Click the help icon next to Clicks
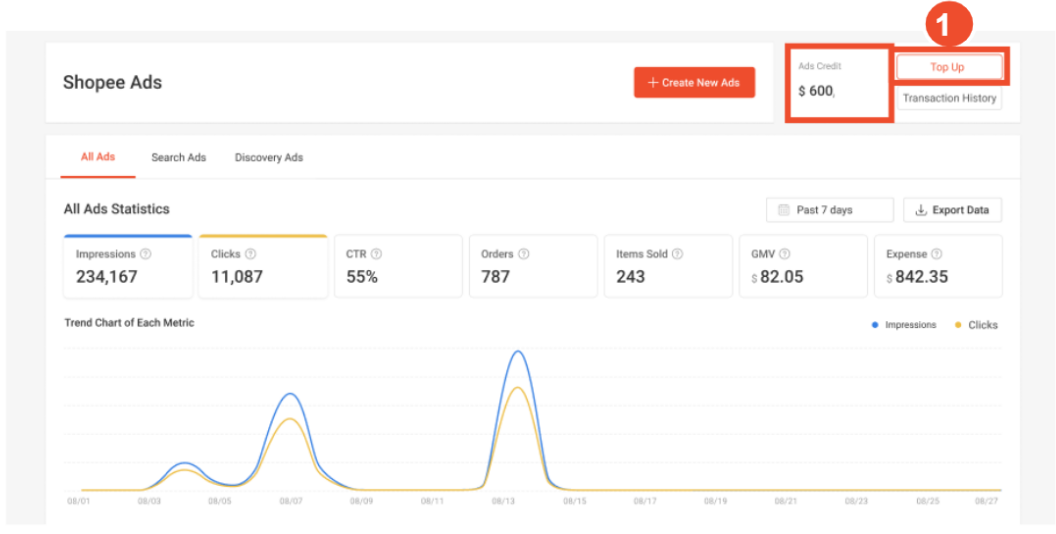The image size is (1056, 534). 251,255
